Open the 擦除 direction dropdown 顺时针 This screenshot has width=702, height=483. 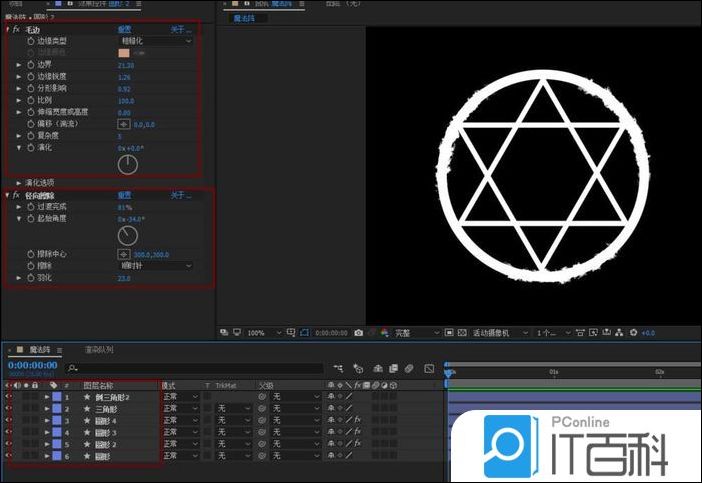tap(154, 266)
